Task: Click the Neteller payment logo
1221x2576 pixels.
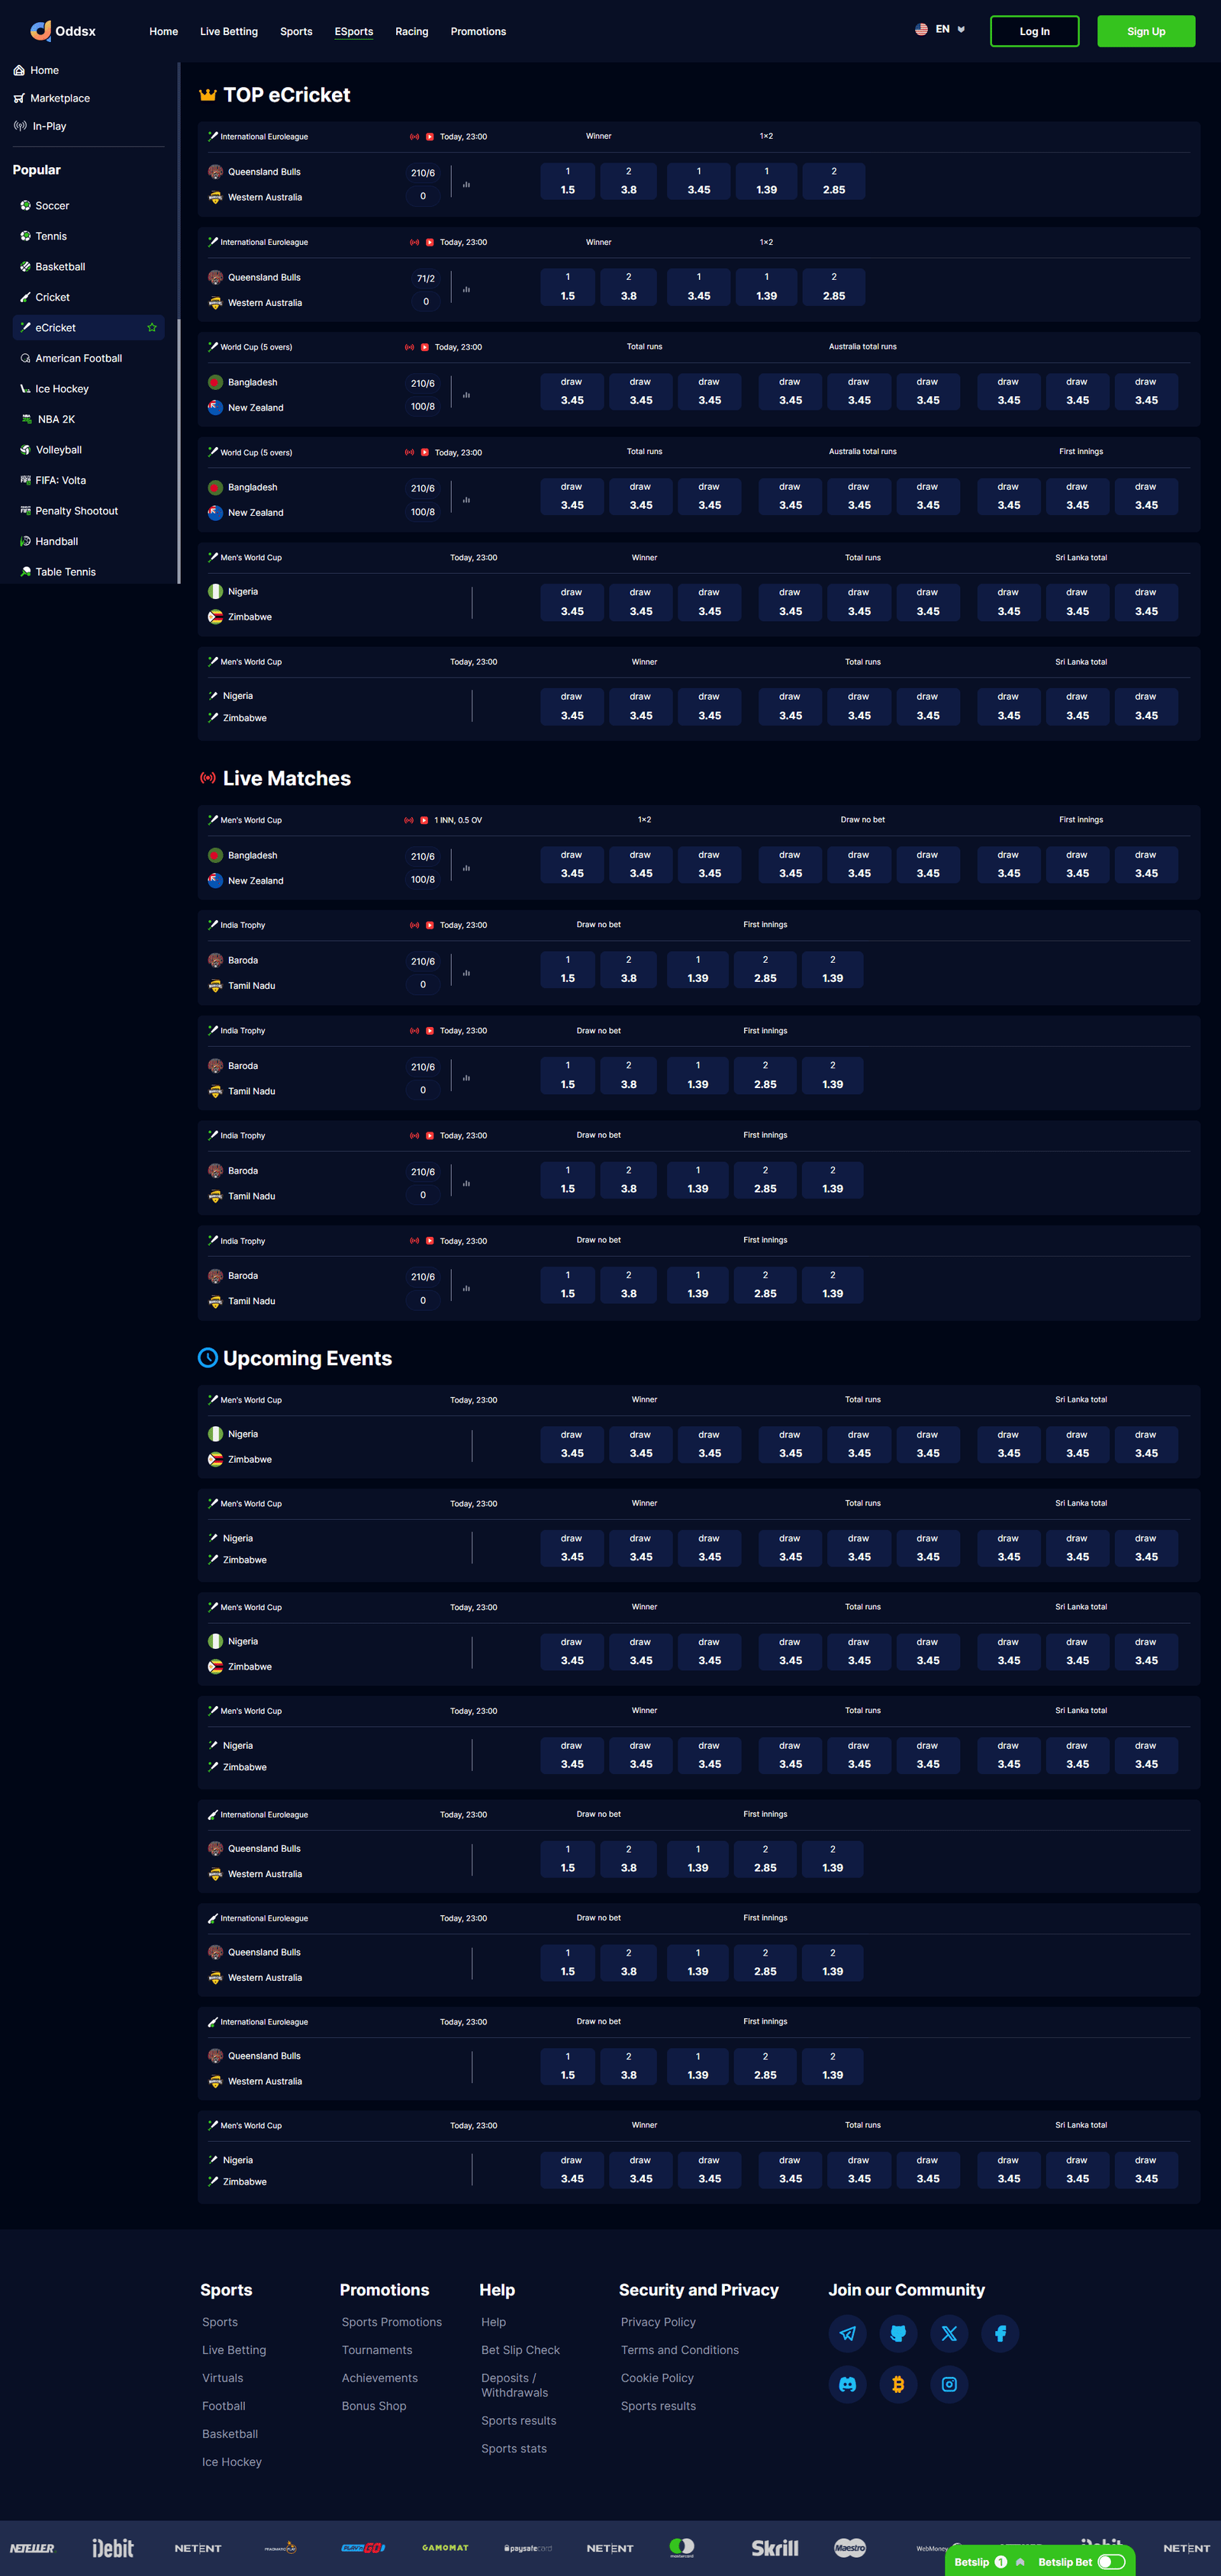Action: [x=32, y=2548]
